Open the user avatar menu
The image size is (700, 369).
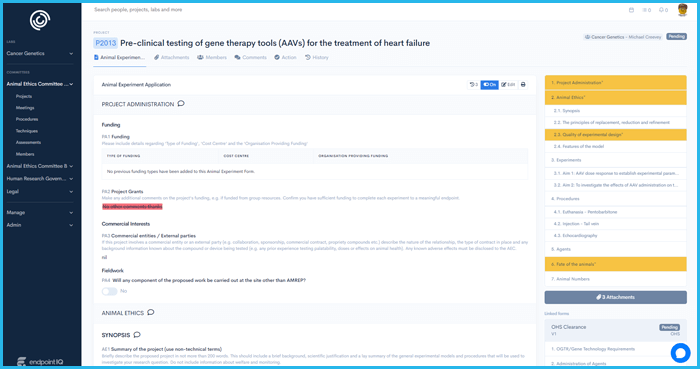point(682,10)
